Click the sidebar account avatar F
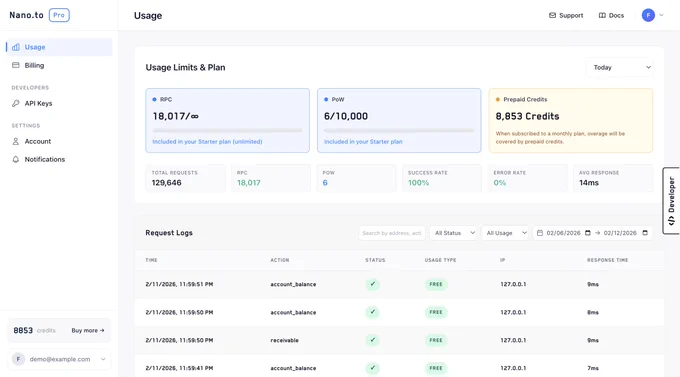680x377 pixels. (18, 359)
